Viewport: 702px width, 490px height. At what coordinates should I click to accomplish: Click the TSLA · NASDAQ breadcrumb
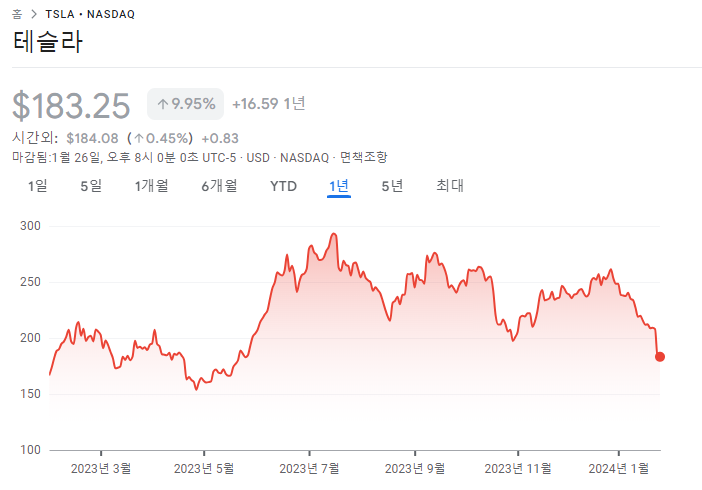pyautogui.click(x=90, y=14)
